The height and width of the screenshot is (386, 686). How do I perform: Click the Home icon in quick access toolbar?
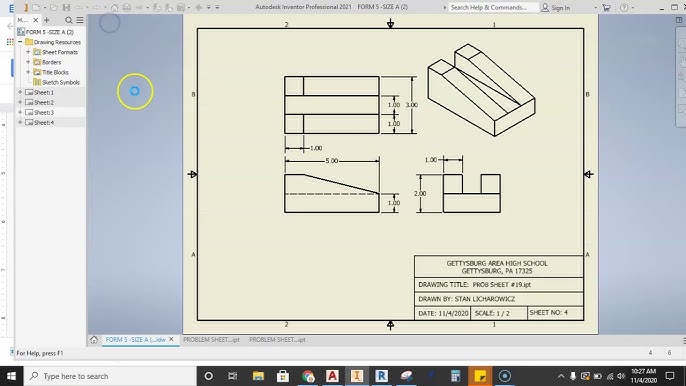114,7
